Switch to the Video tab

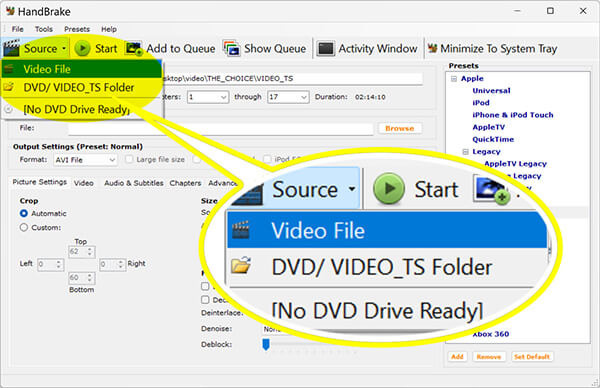click(x=84, y=183)
